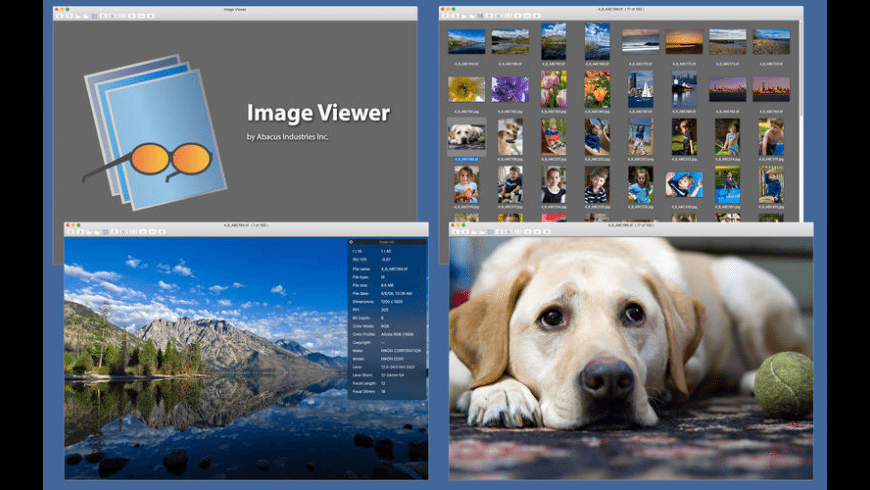Click thumbnail grid icon in dog photo window toolbar
This screenshot has height=490, width=870.
tap(490, 232)
